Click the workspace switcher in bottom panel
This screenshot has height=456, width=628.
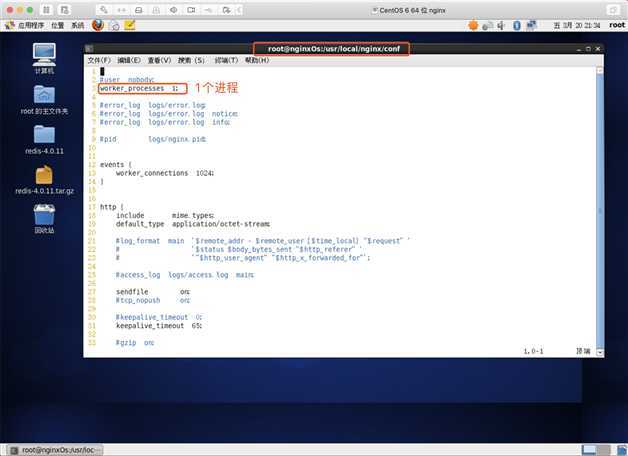pos(596,450)
